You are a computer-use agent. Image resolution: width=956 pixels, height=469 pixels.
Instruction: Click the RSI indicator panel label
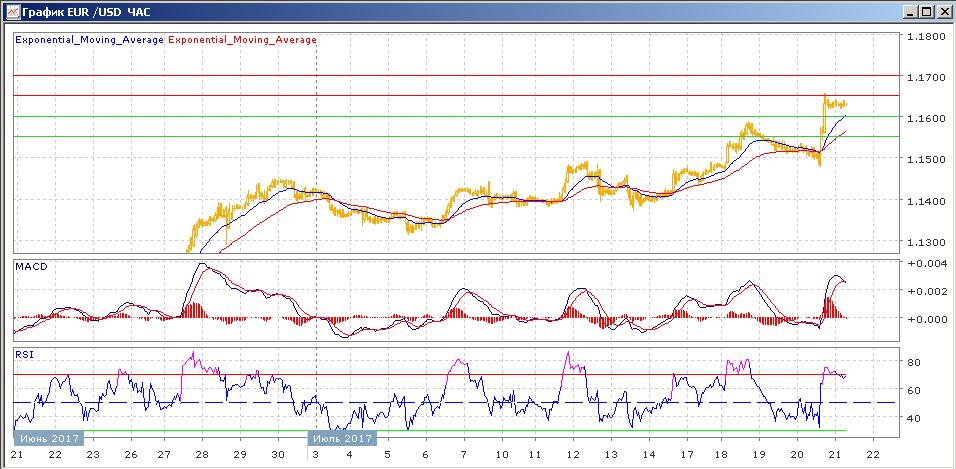click(24, 353)
